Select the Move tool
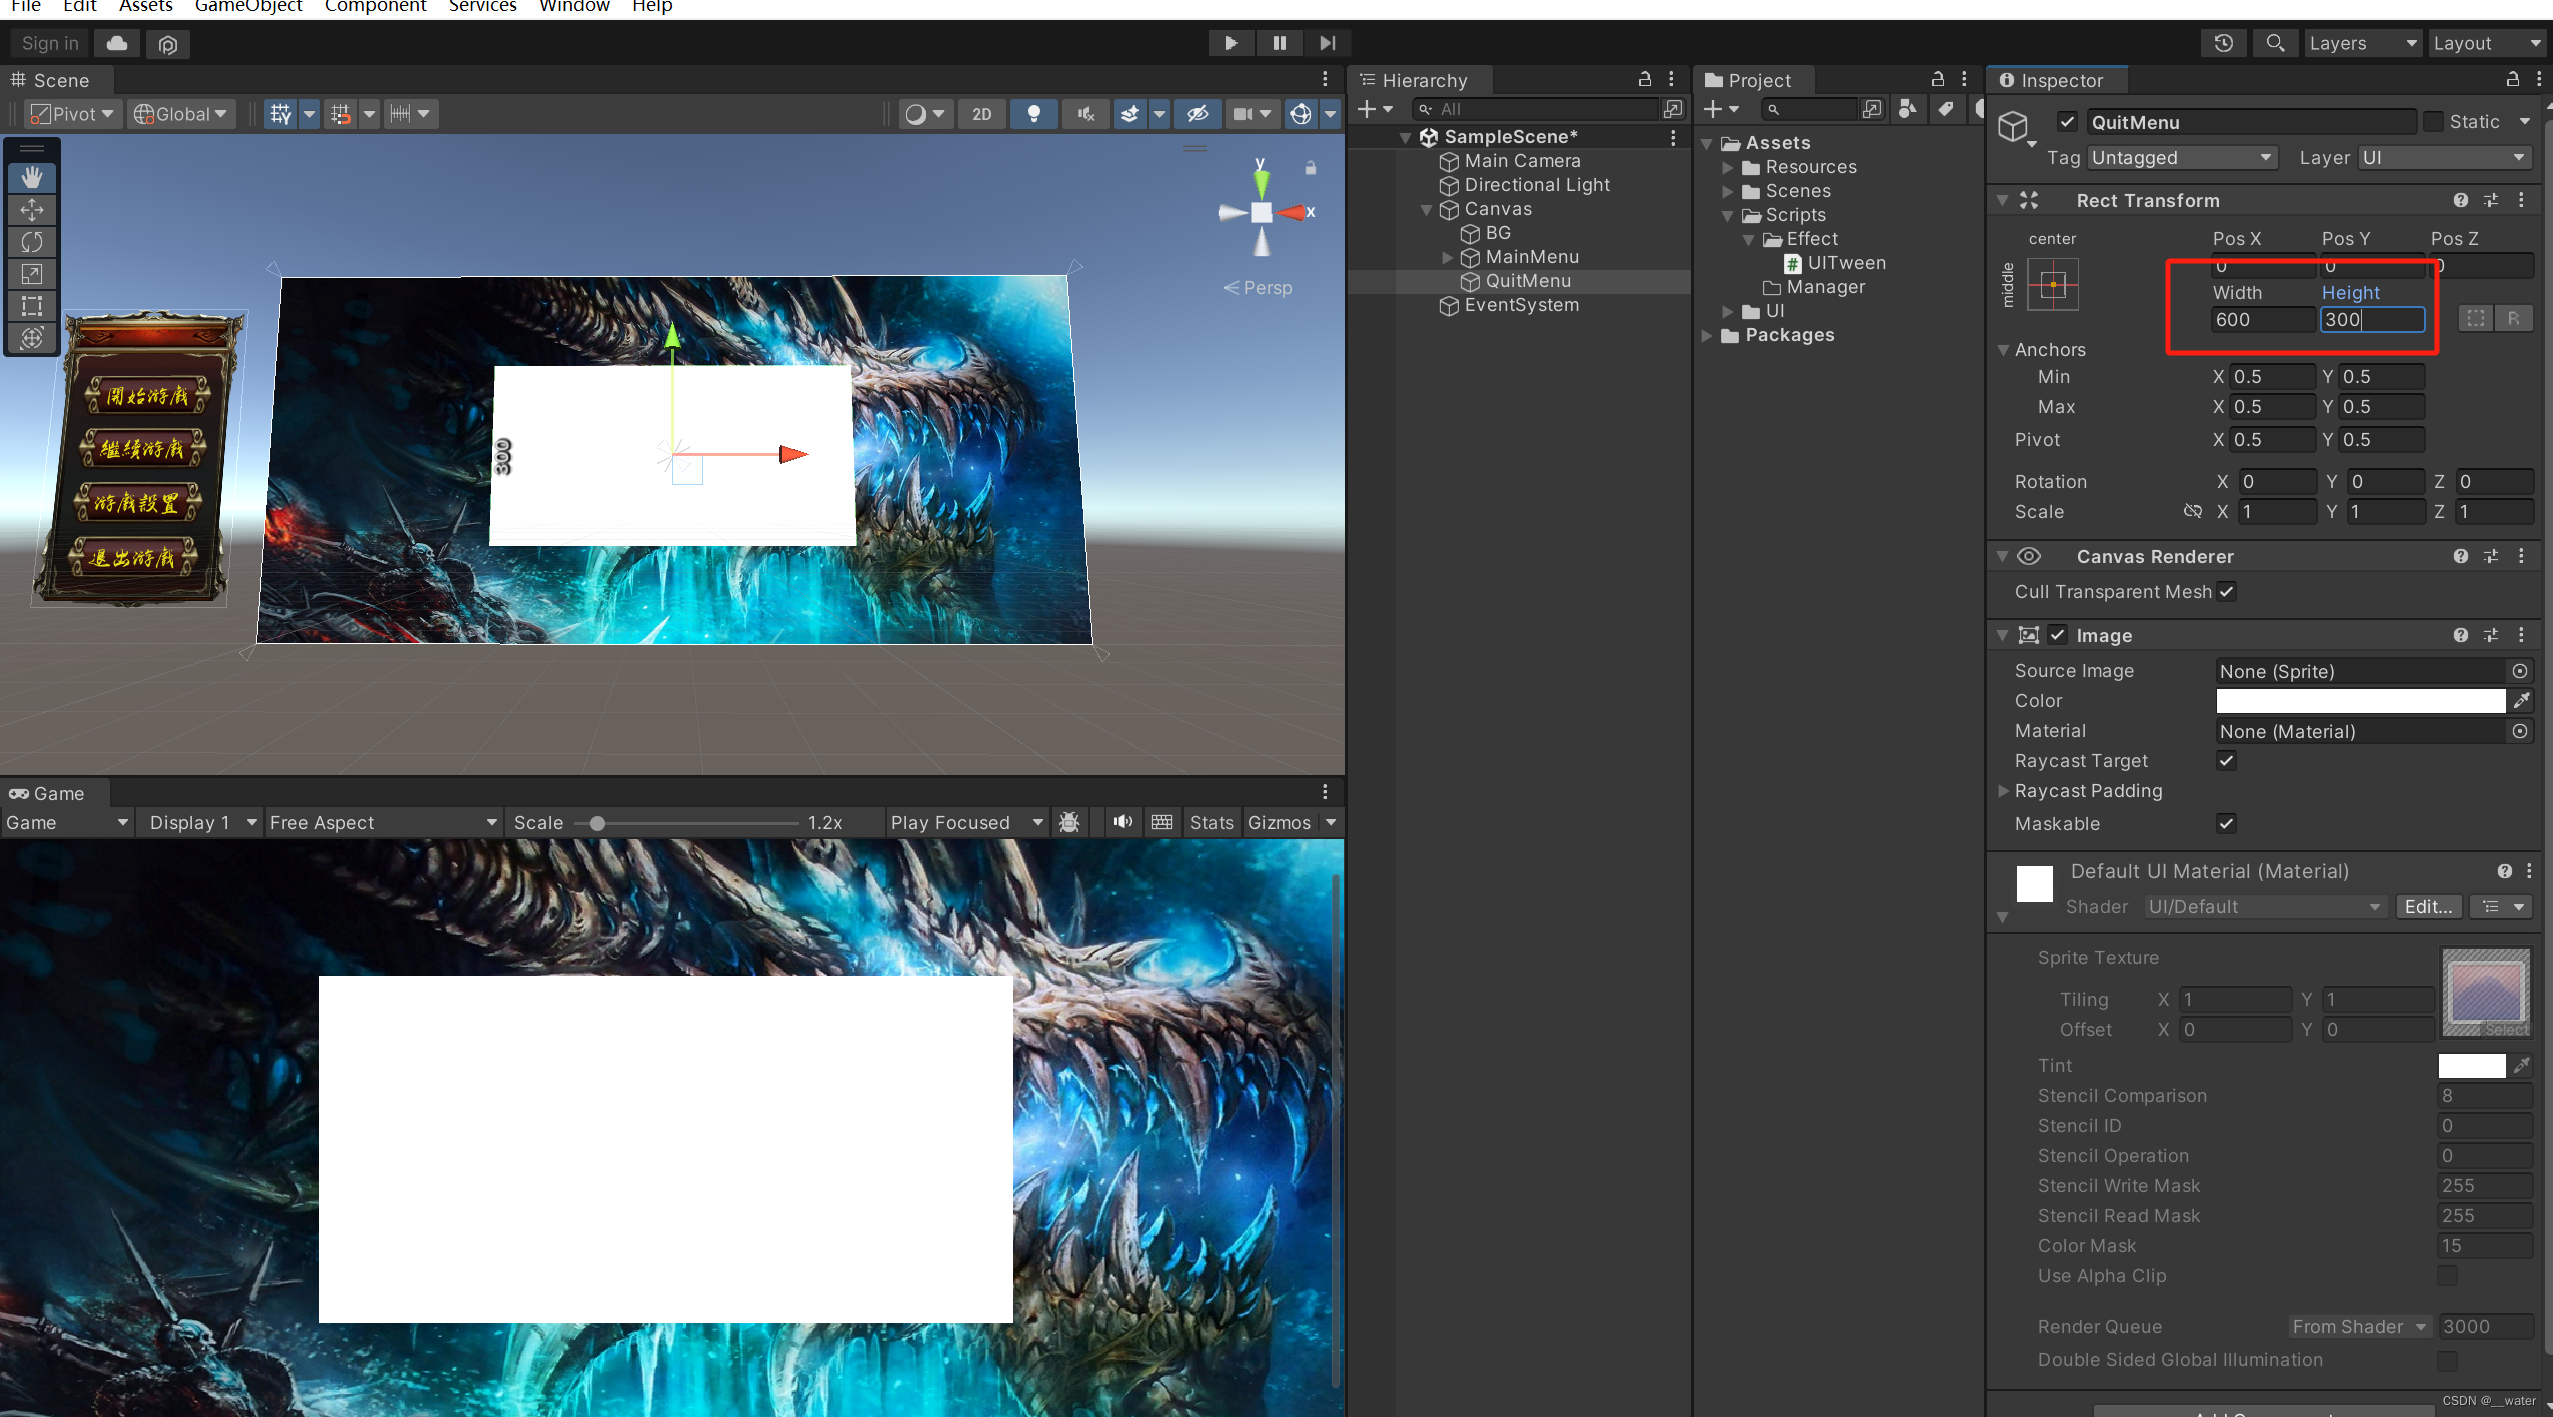Screen dimensions: 2553x1417 pos(32,210)
